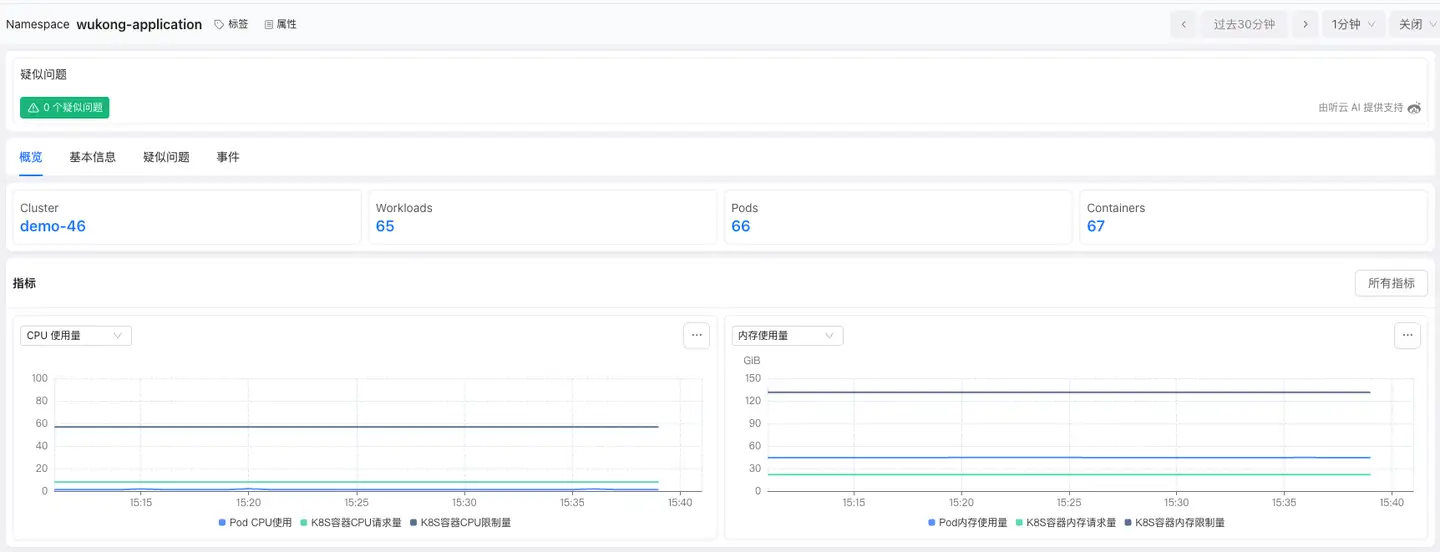This screenshot has height=552, width=1440.
Task: Click the 过去30分钟 time range field
Action: tap(1244, 24)
